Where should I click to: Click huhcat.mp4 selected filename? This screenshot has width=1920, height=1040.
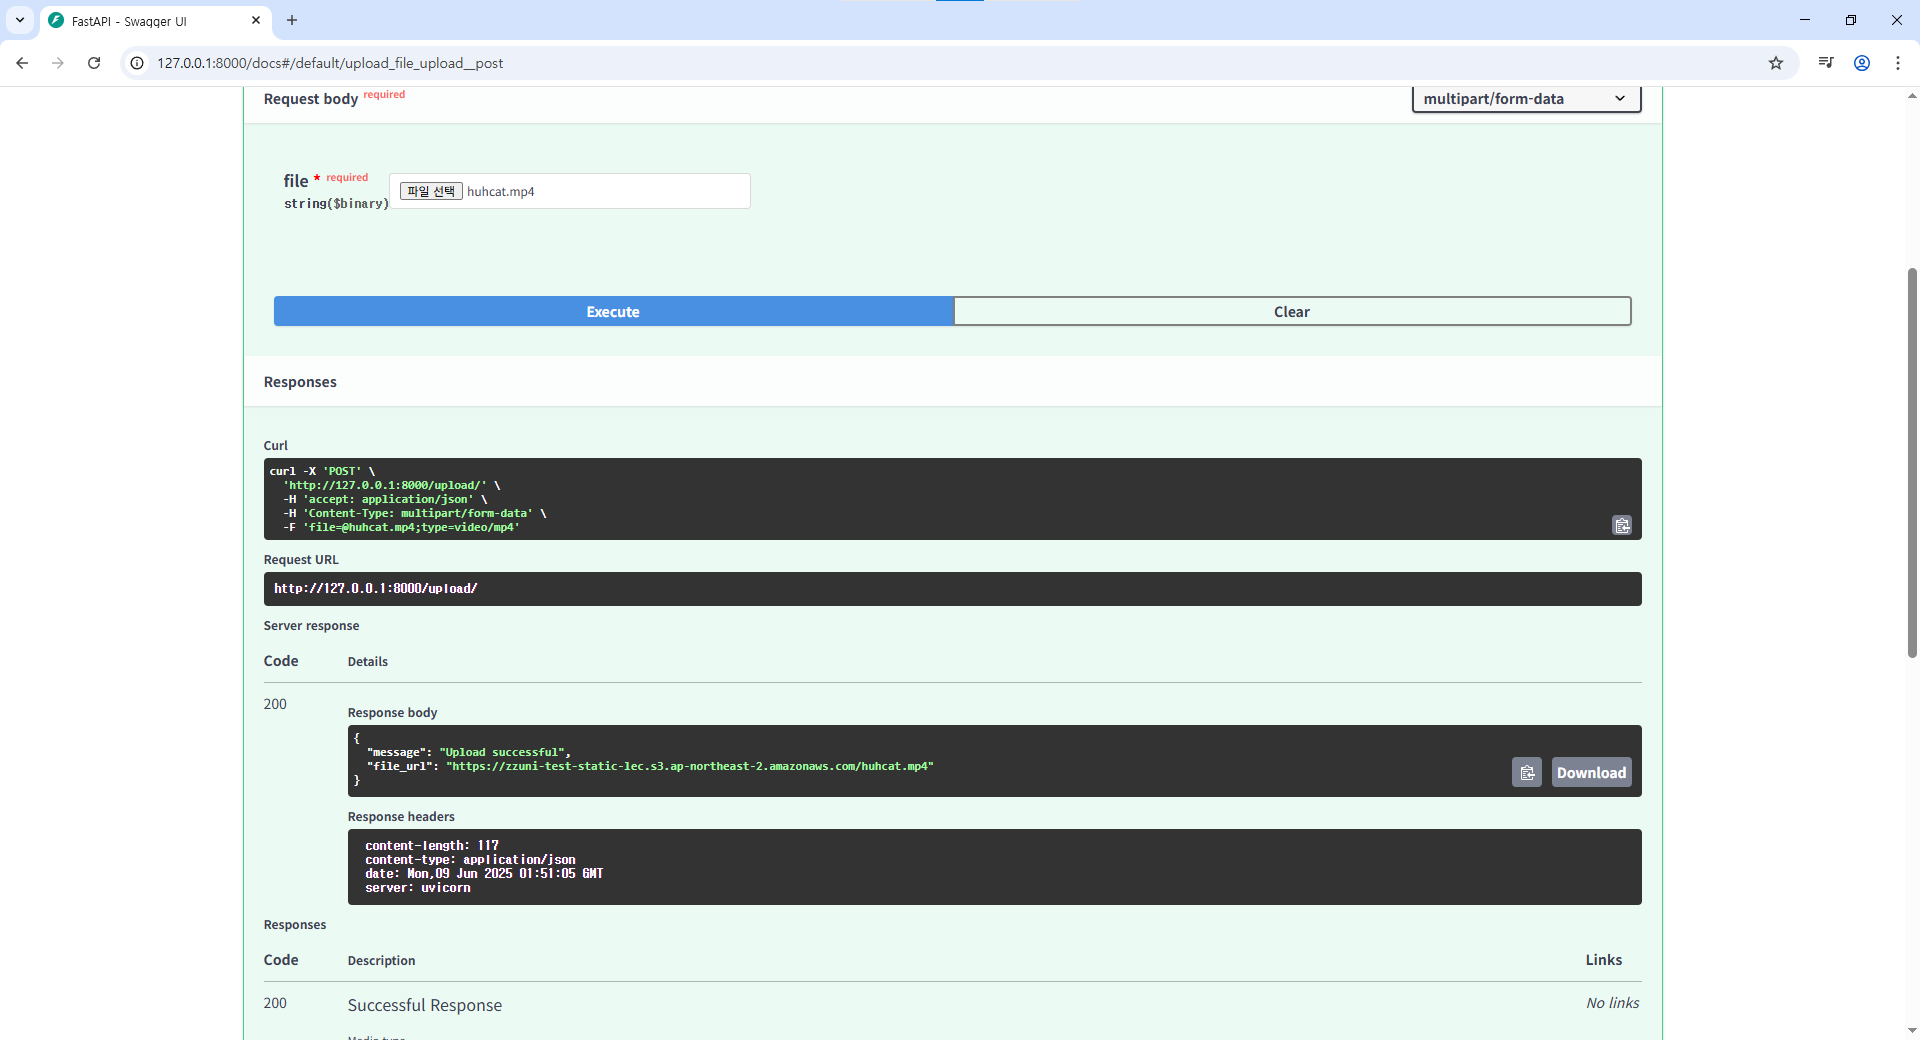click(501, 192)
